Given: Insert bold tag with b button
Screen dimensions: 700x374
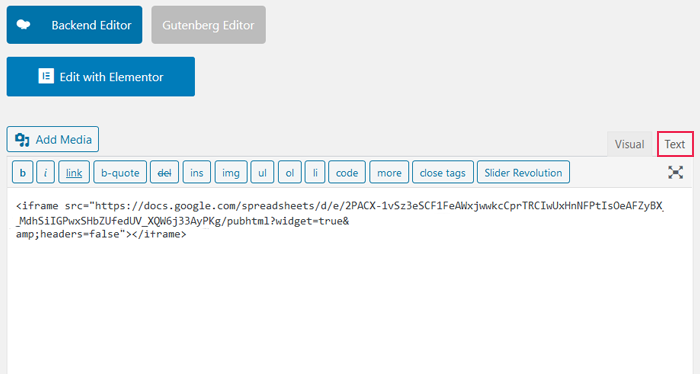Looking at the screenshot, I should [x=22, y=172].
